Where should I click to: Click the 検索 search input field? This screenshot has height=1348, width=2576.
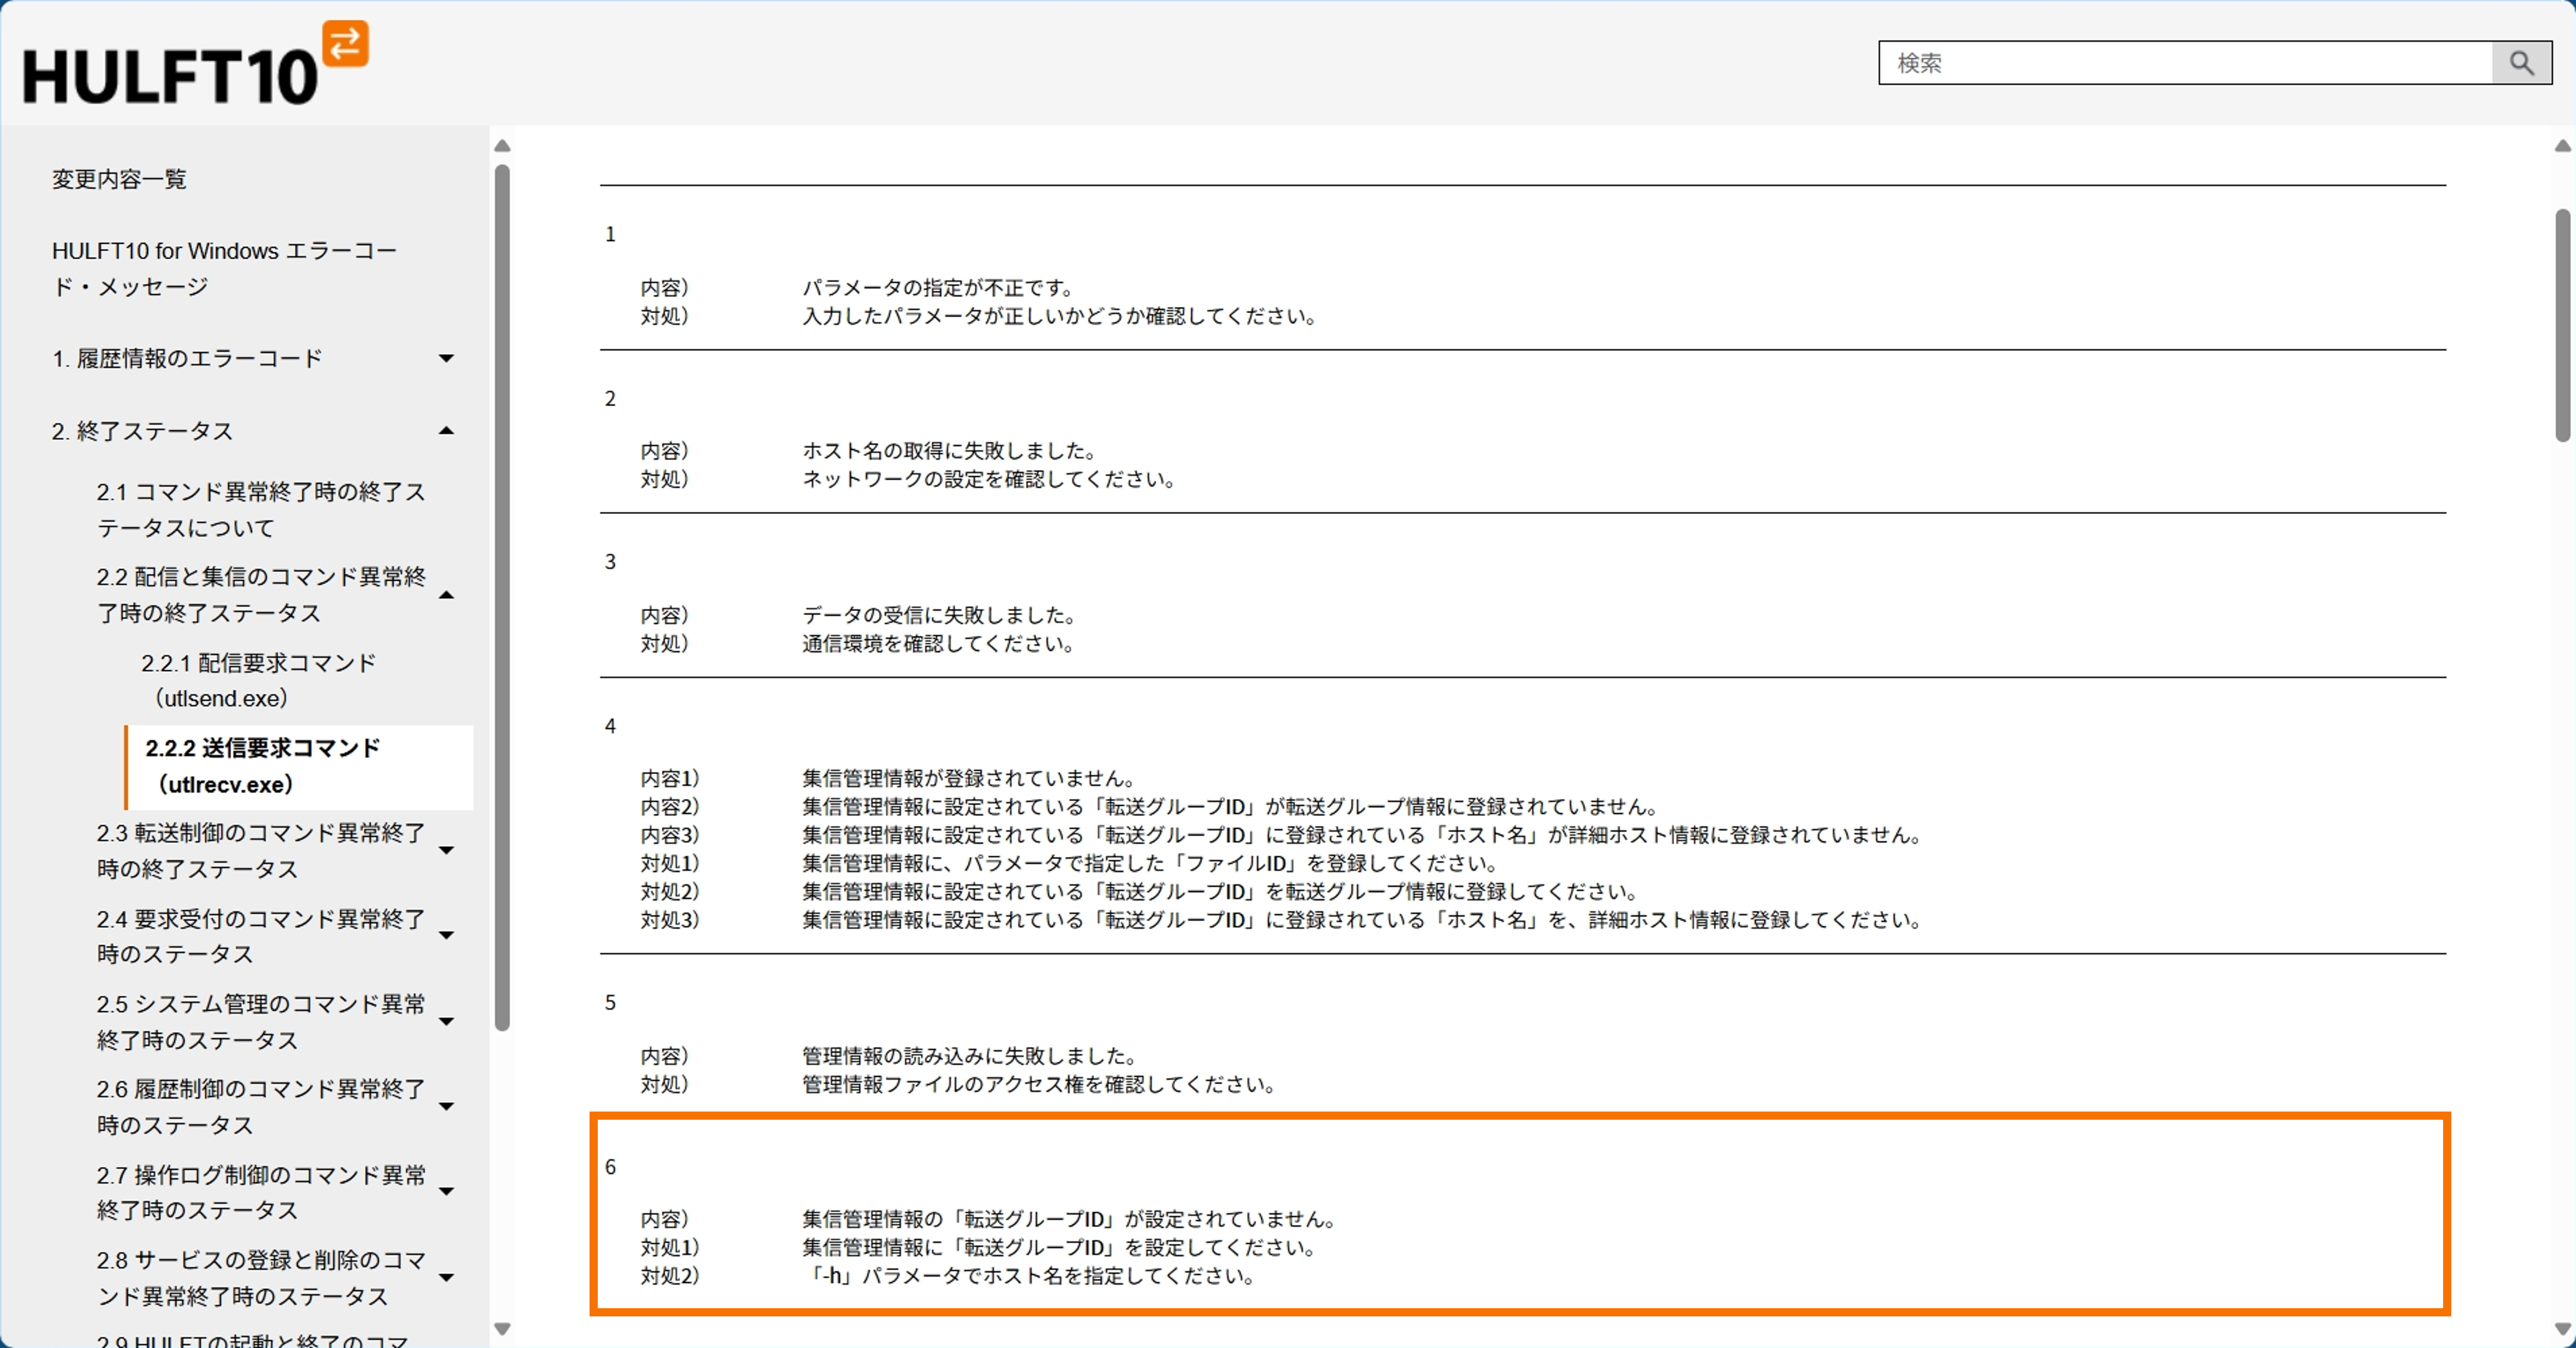[2185, 63]
